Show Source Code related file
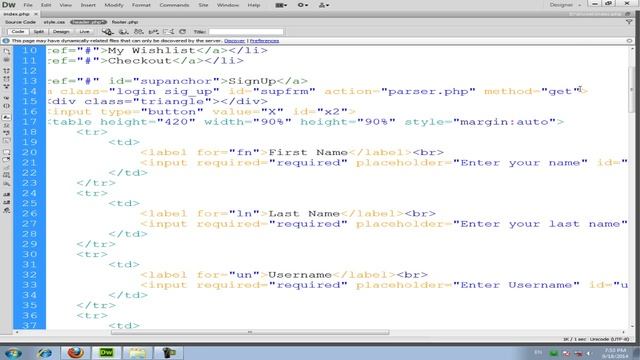 coord(20,22)
